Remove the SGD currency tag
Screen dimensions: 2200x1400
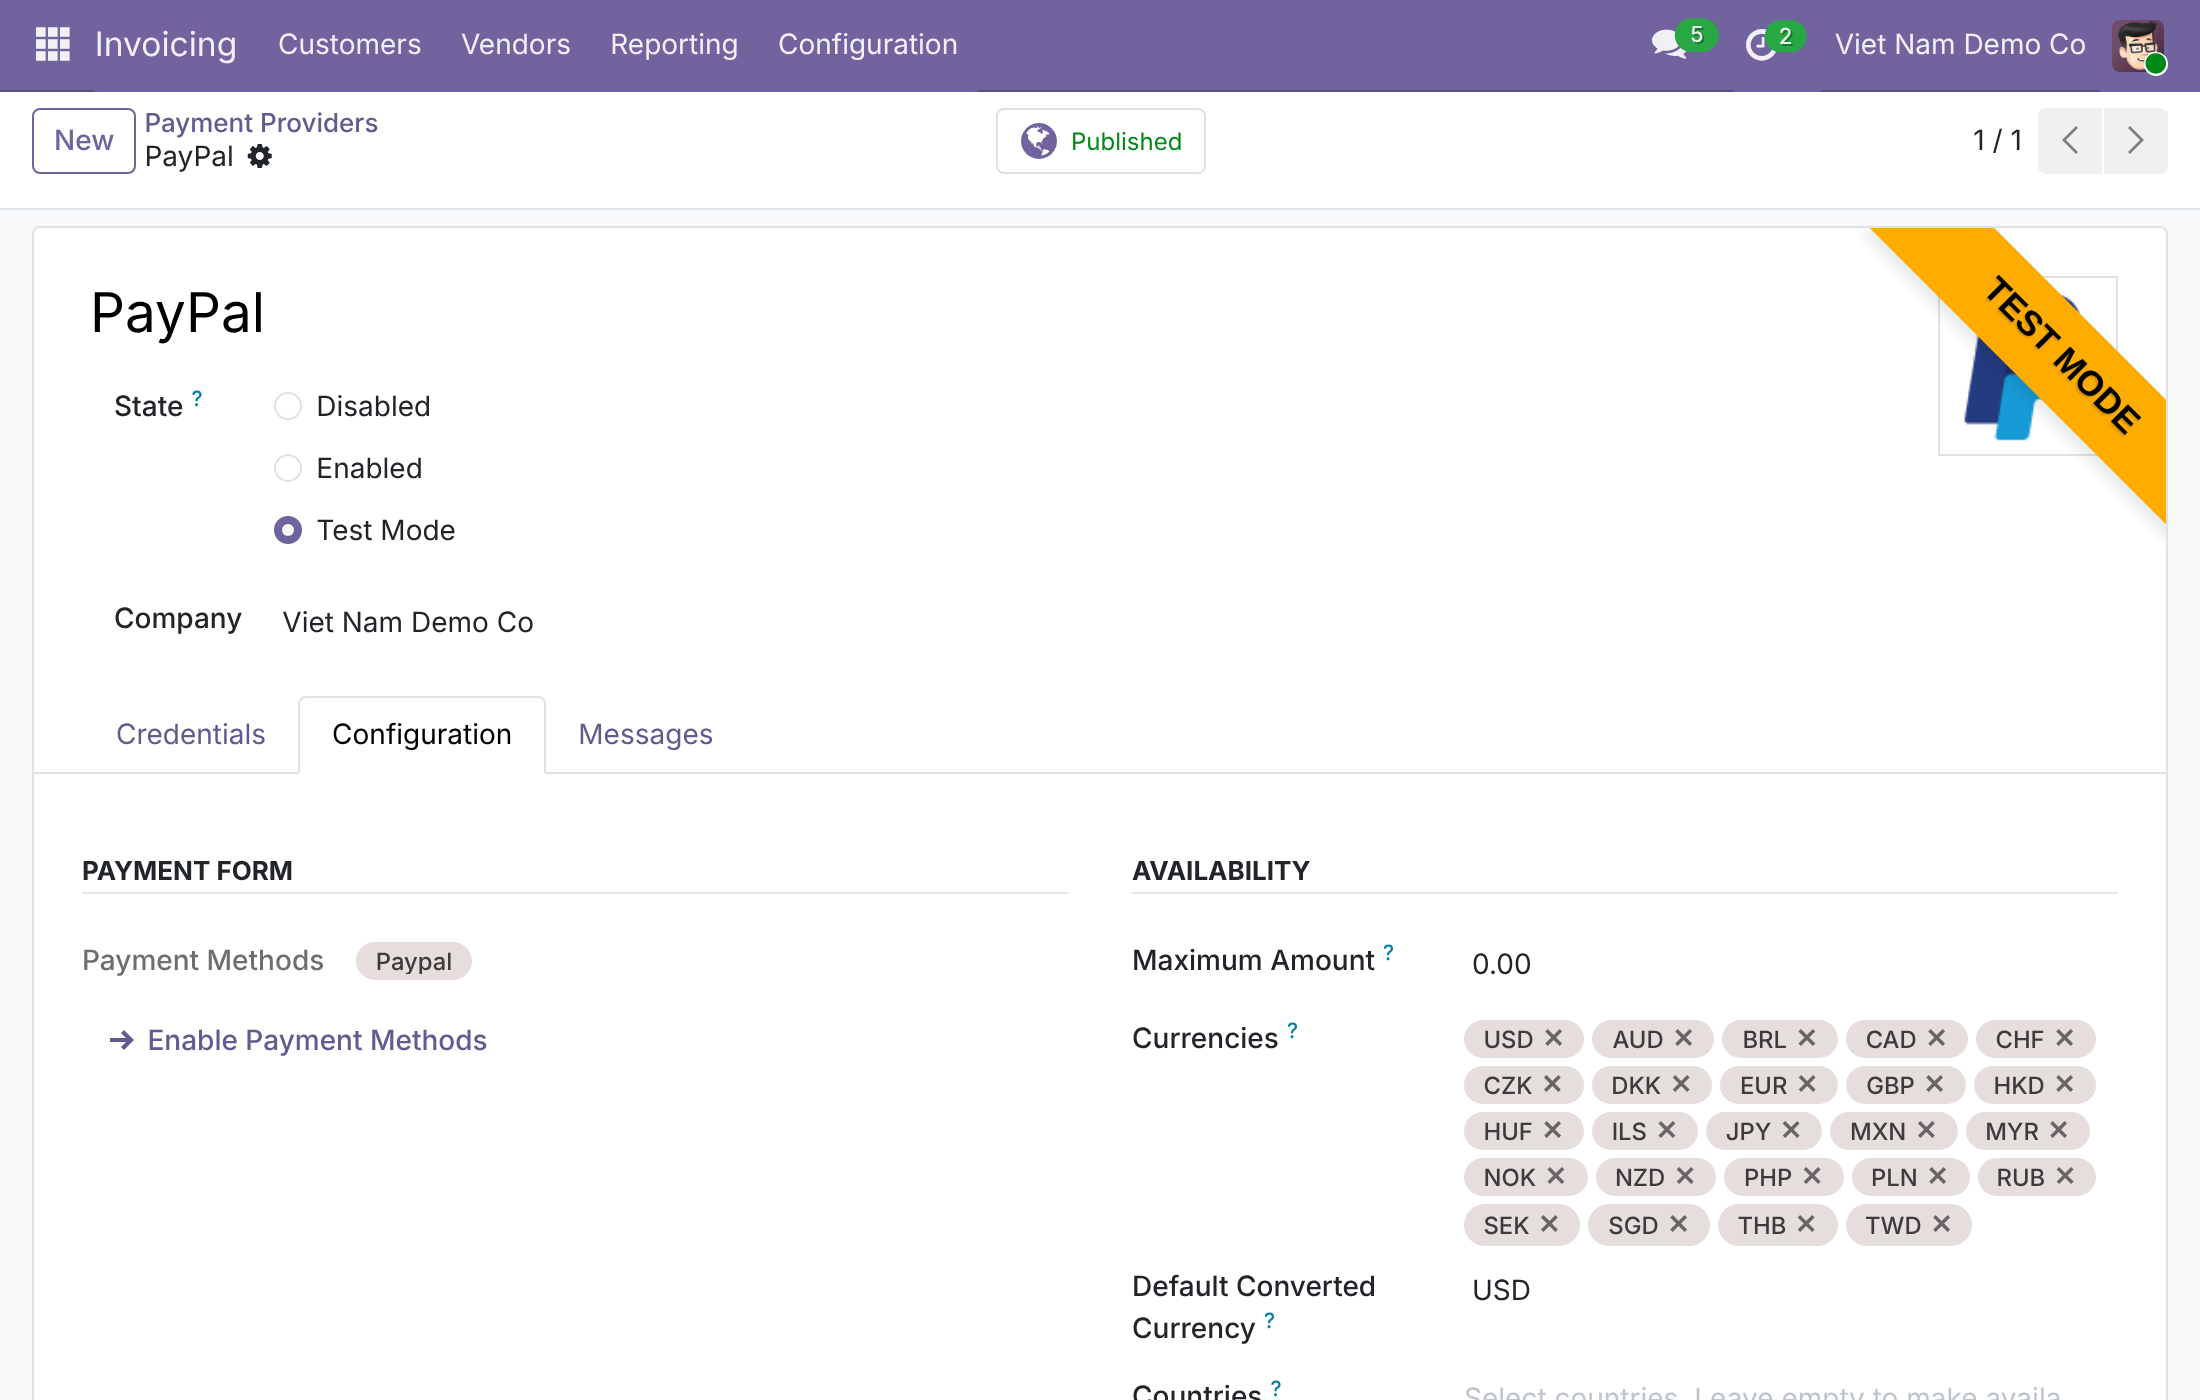tap(1679, 1224)
